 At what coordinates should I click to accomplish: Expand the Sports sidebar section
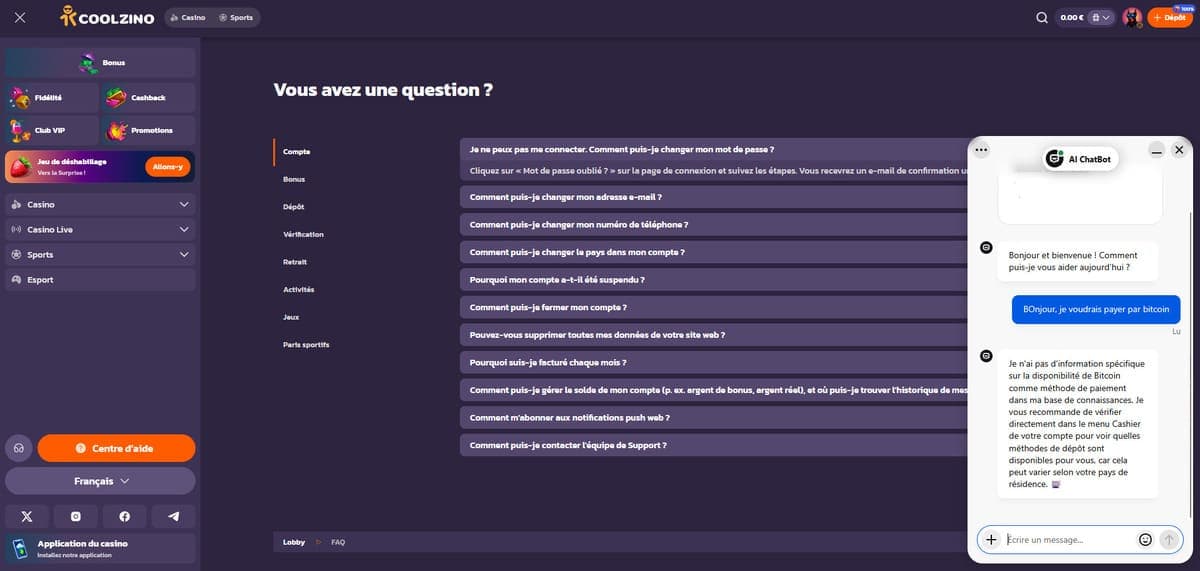point(100,254)
